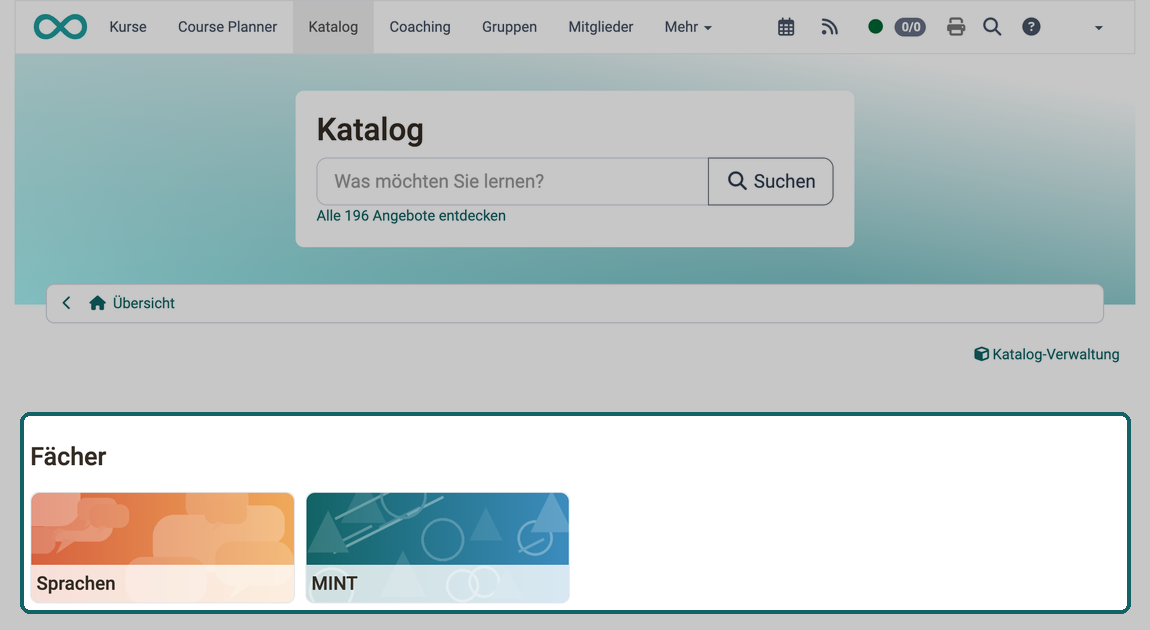Expand the Mehr menu
The width and height of the screenshot is (1150, 630).
point(688,27)
